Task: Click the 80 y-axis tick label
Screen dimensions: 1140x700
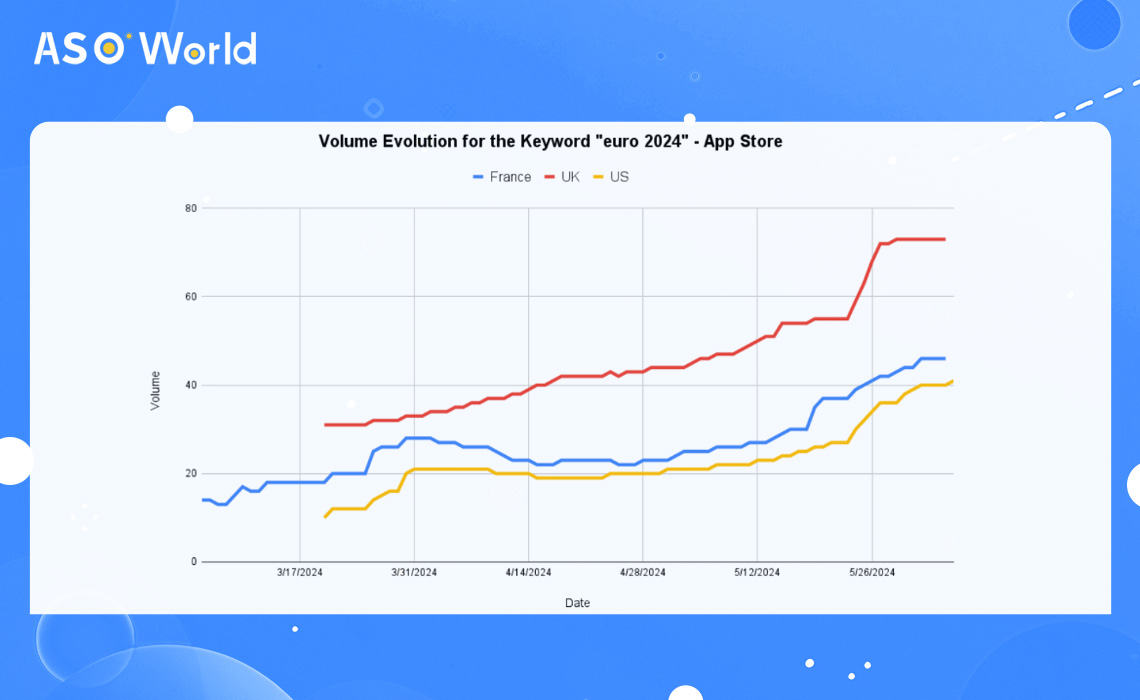Action: 191,208
